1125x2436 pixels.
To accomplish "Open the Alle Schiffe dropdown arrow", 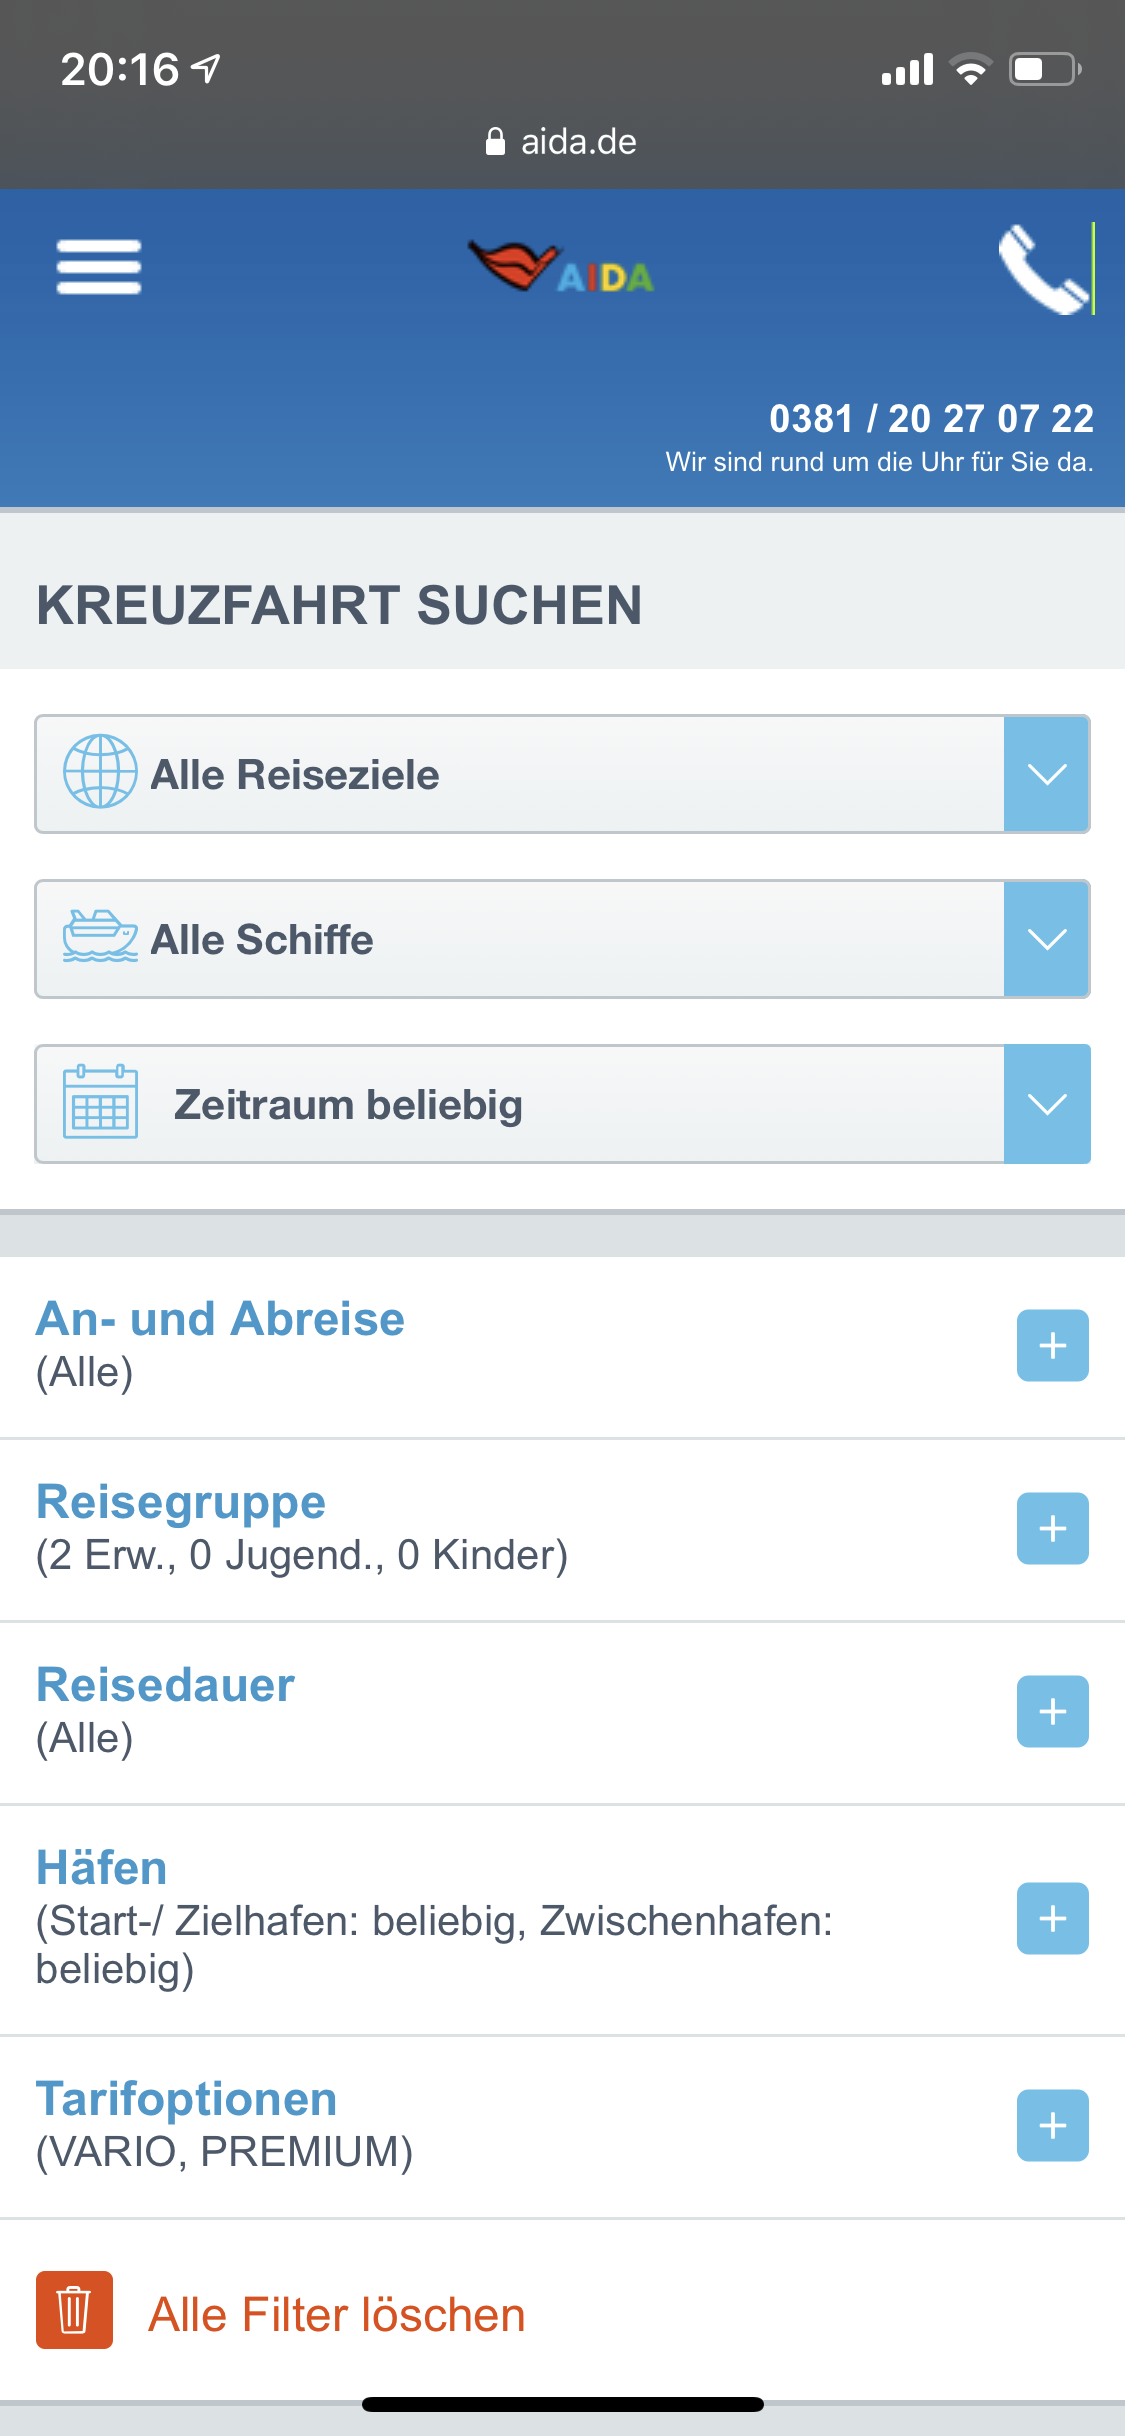I will pyautogui.click(x=1046, y=939).
